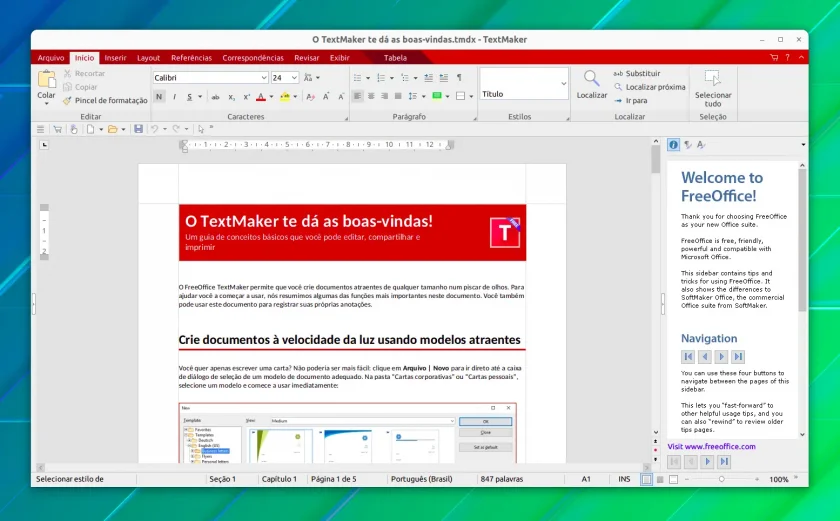Viewport: 840px width, 521px height.
Task: Click the Localizar magnifier icon
Action: (591, 79)
